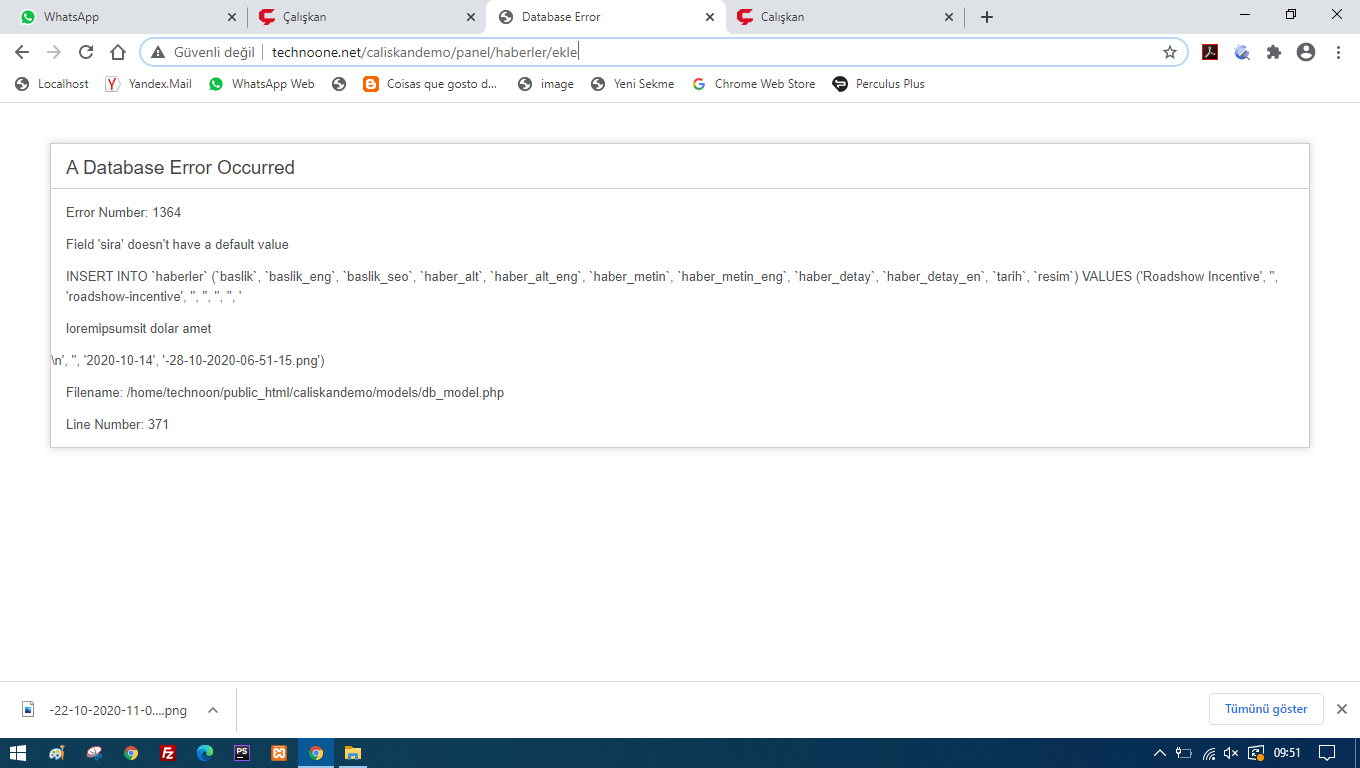Navigate back to the previous page

point(22,52)
